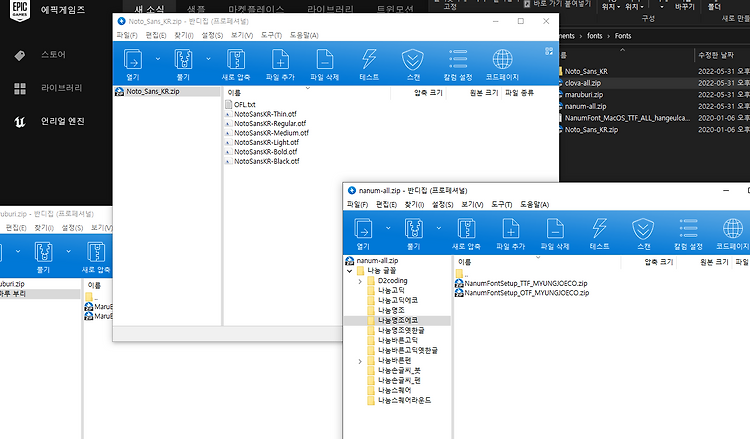
Task: Open dropdown arrow next to Extract in nanum-all.zip window
Action: 439,228
